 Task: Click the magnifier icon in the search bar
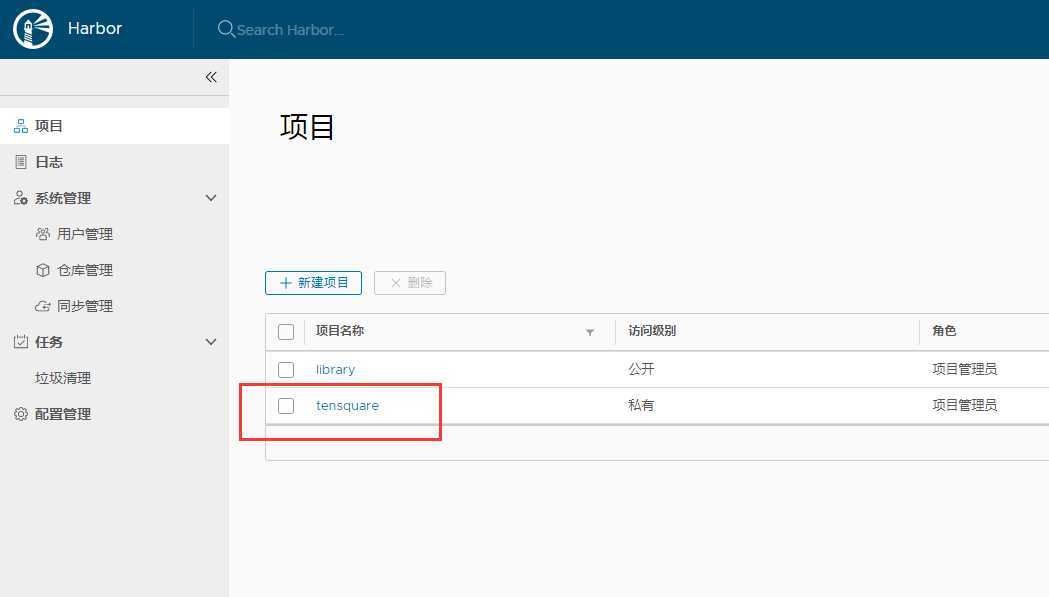click(x=225, y=29)
